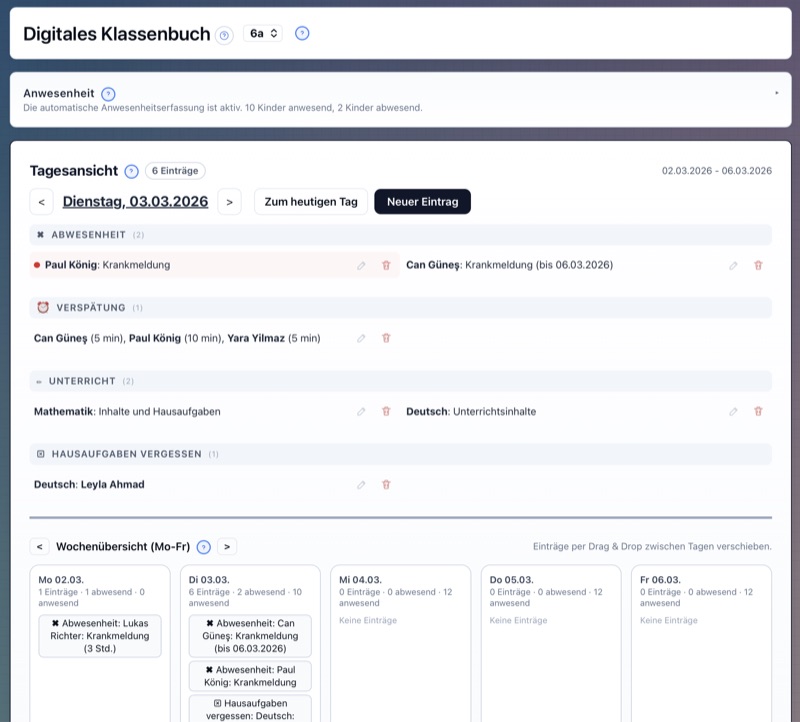Delete Deutsch Unterrichtsinhalte entry
Screen dimensions: 800x722
point(758,412)
